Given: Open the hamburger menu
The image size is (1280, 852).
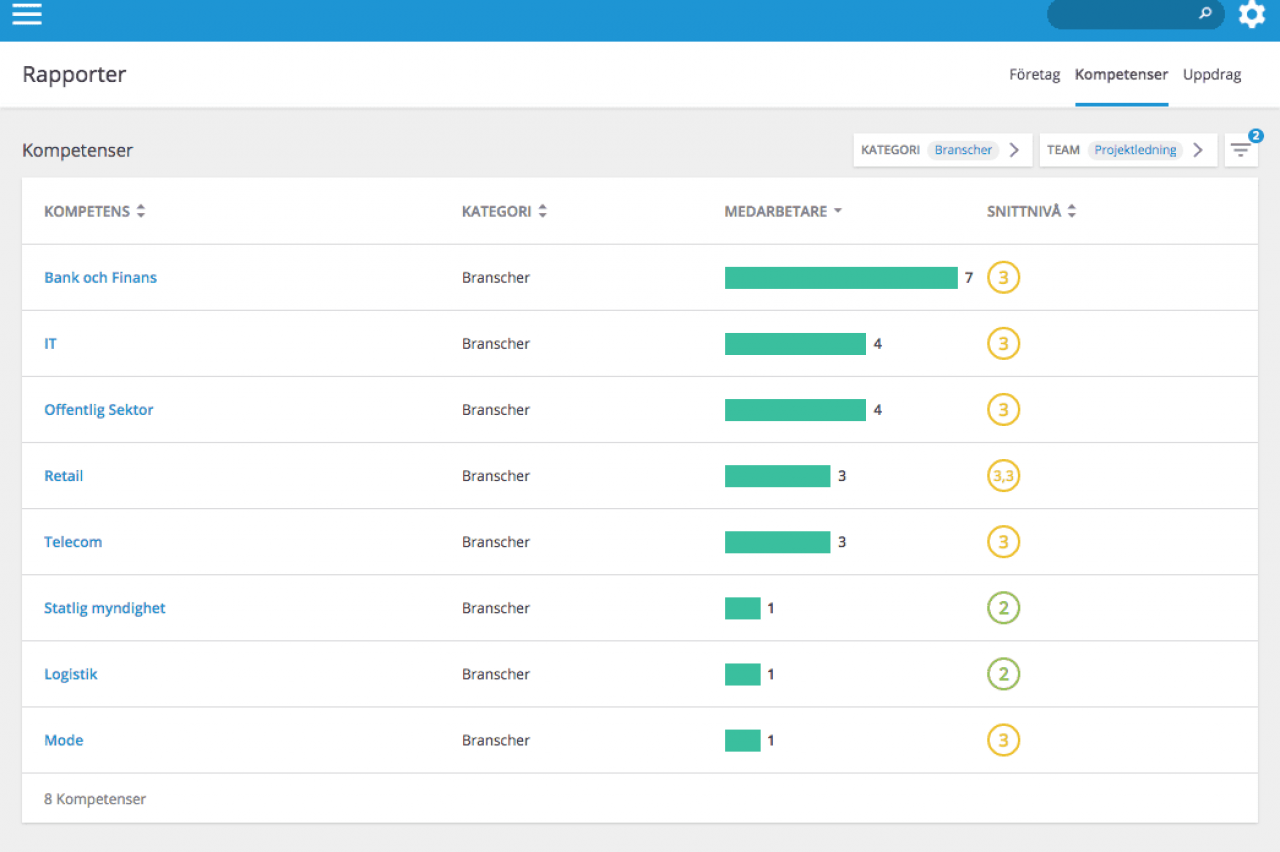Looking at the screenshot, I should pos(27,14).
